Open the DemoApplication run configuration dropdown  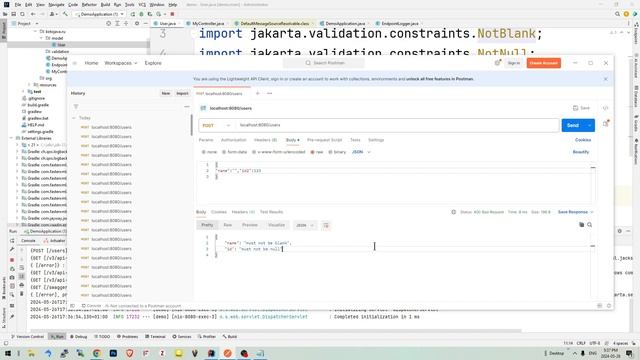[x=99, y=14]
